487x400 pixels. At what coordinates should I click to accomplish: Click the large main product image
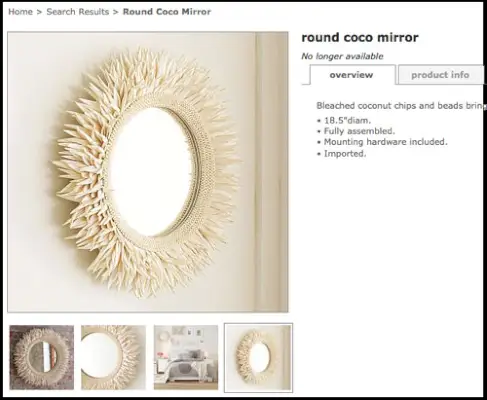(148, 172)
